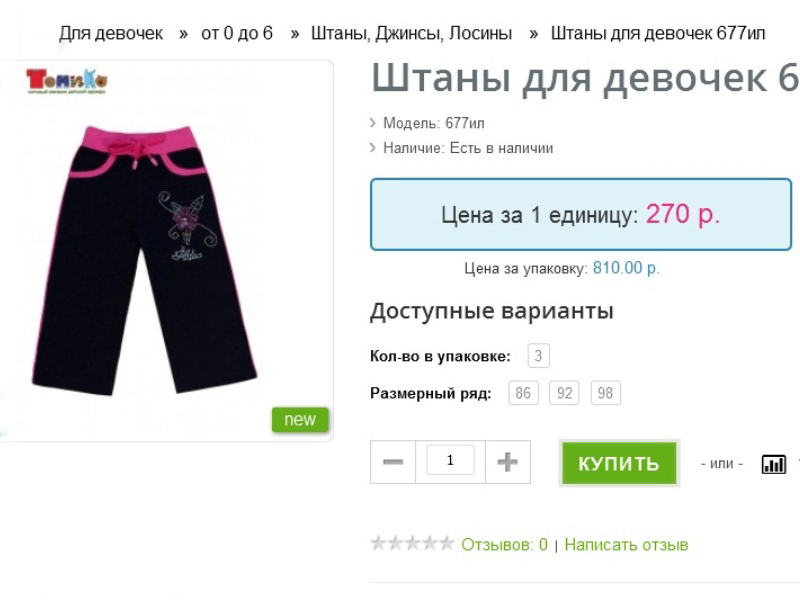Click the arrow marker before Наличие
This screenshot has width=800, height=600.
point(373,148)
